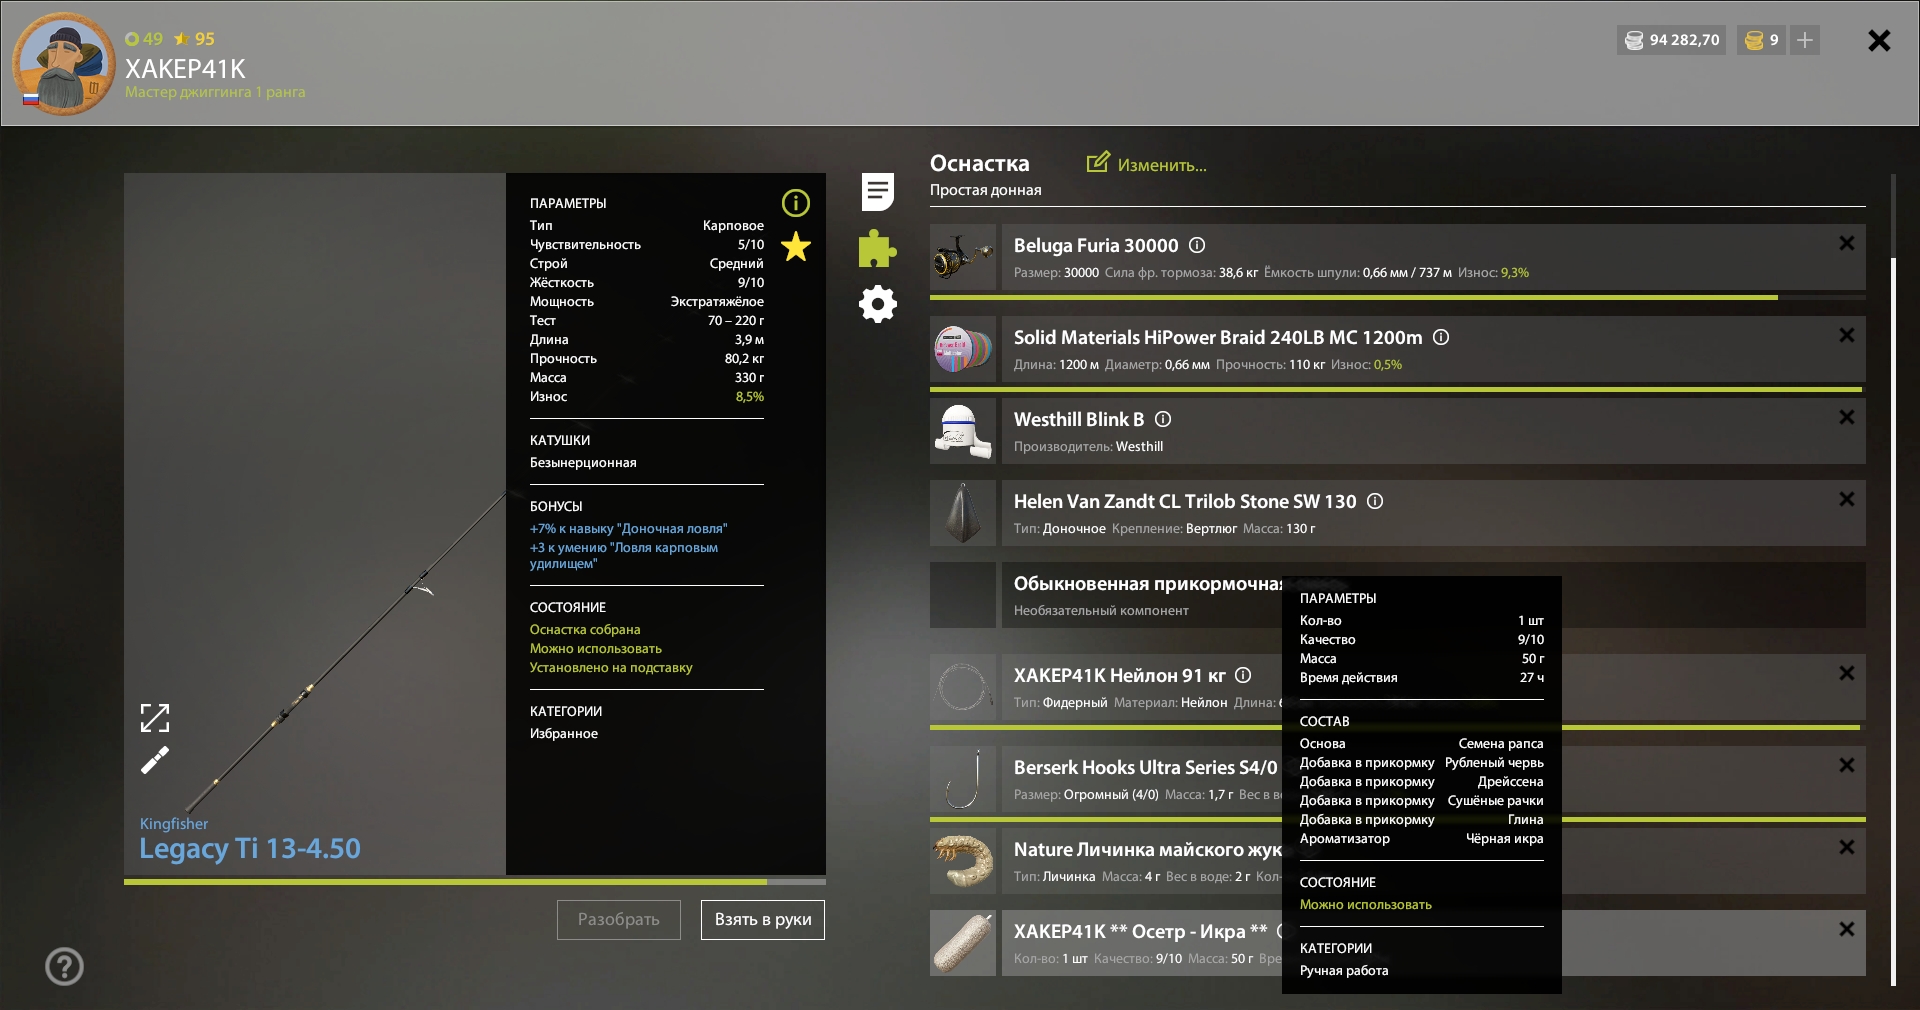This screenshot has height=1010, width=1920.
Task: Click the ХАКЕР41К player avatar
Action: coord(64,64)
